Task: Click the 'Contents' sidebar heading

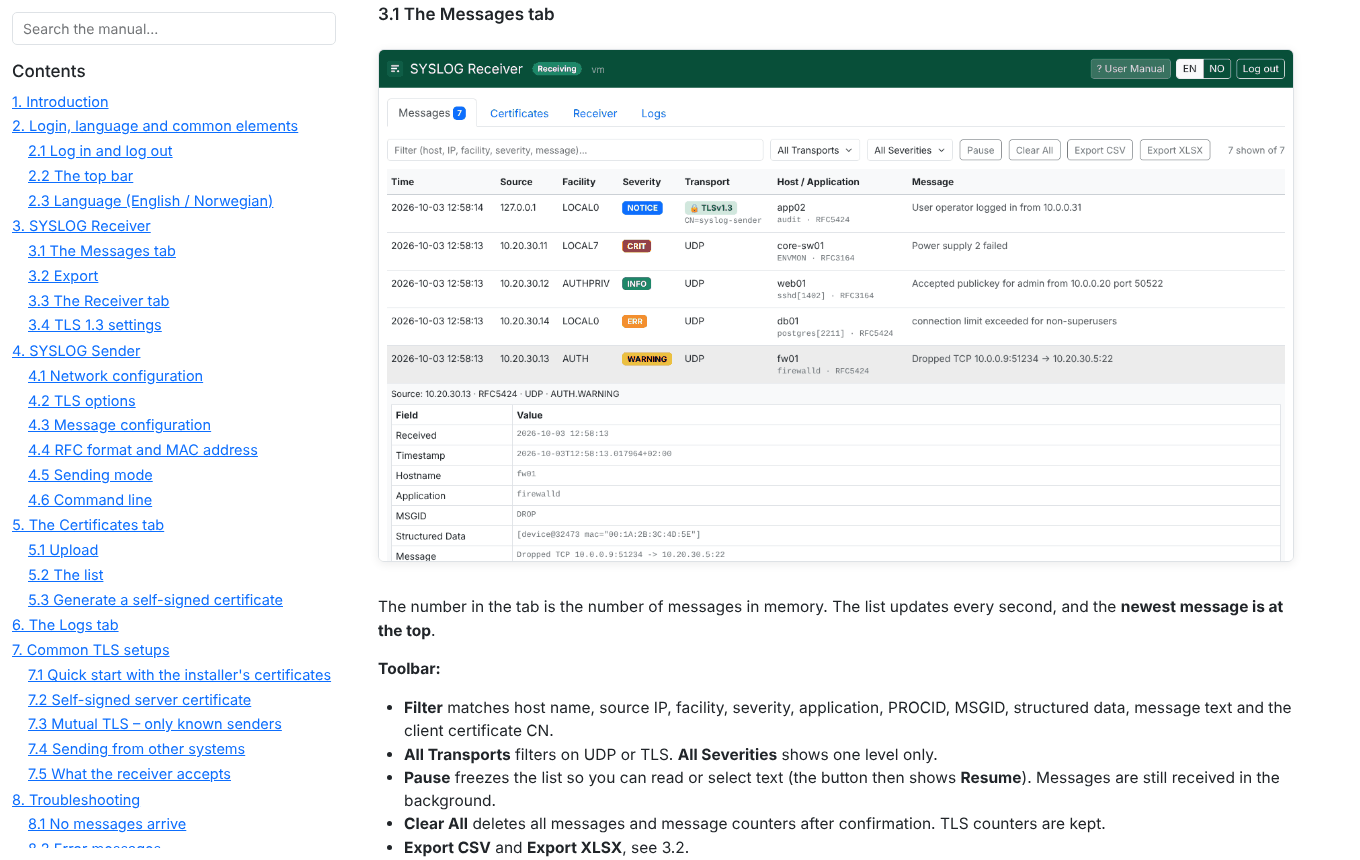Action: point(49,71)
